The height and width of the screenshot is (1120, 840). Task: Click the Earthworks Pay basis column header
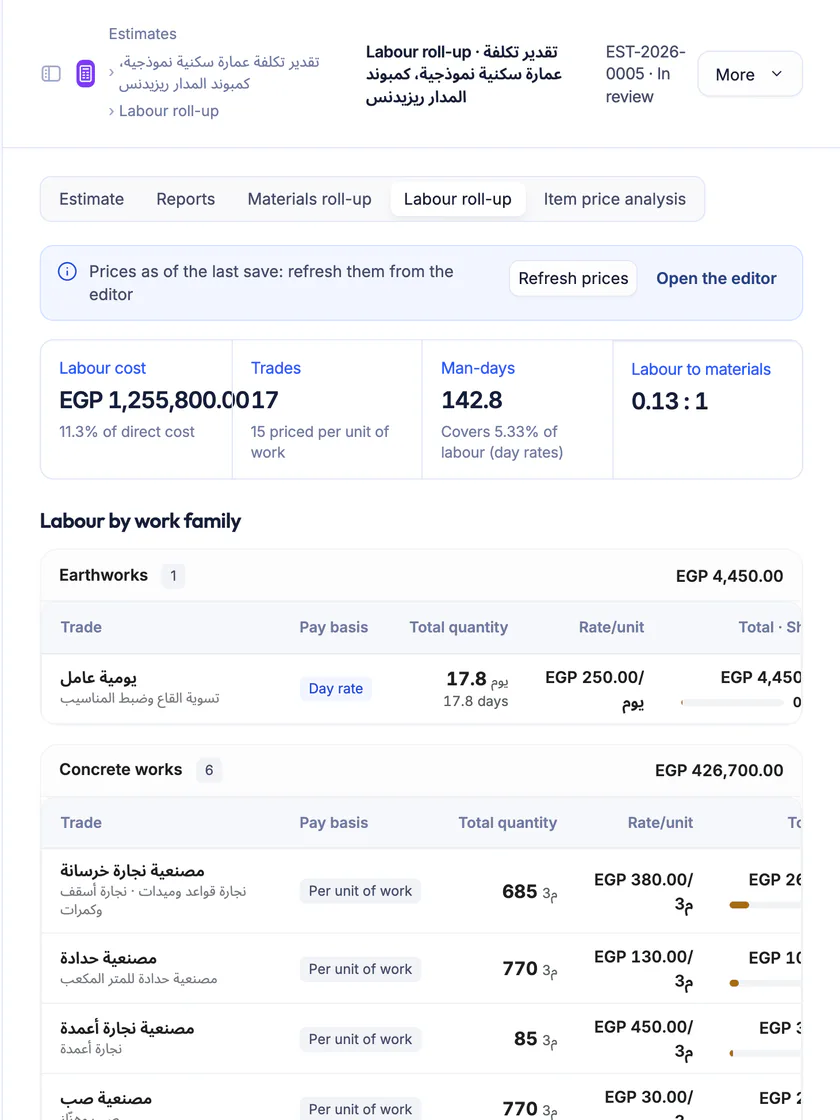pyautogui.click(x=334, y=627)
